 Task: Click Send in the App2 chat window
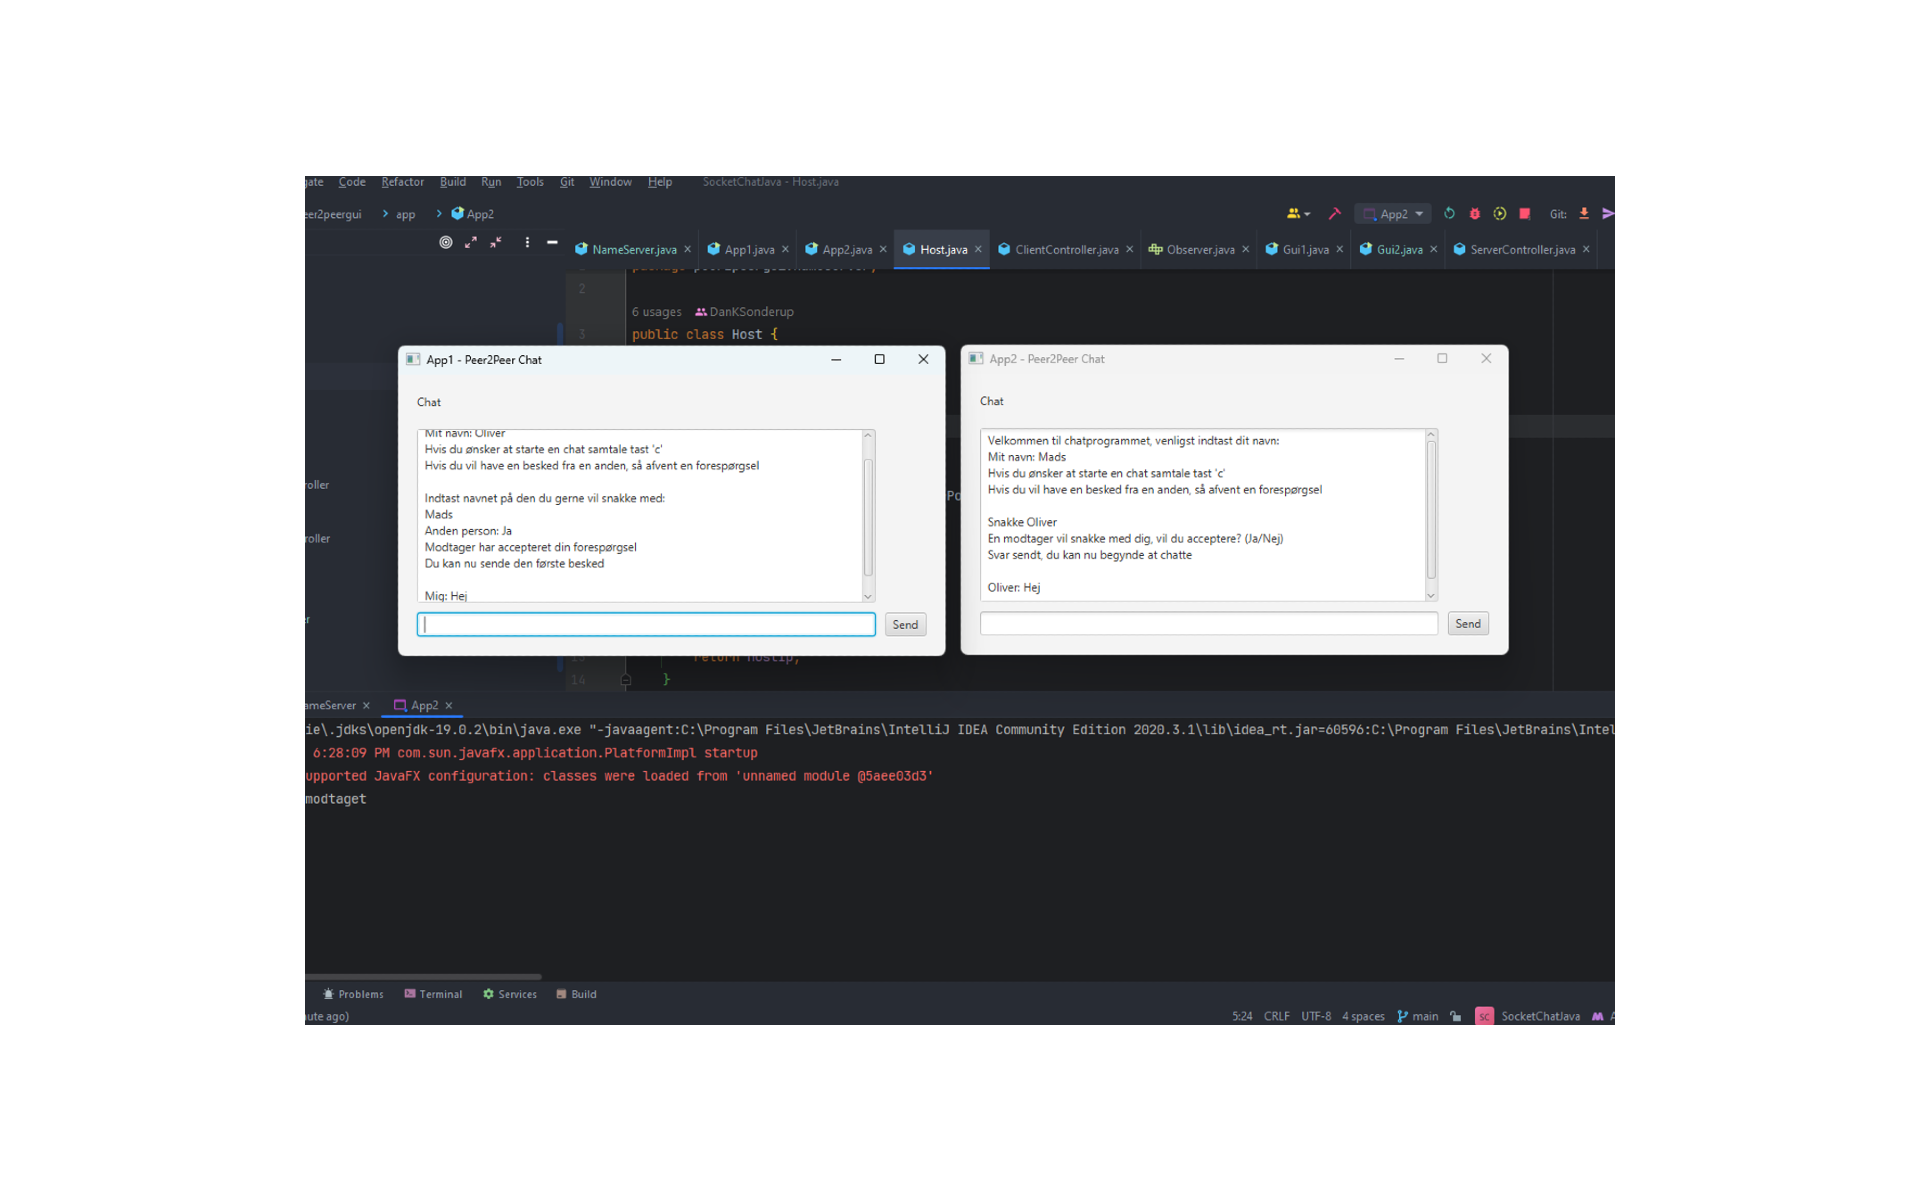point(1468,624)
